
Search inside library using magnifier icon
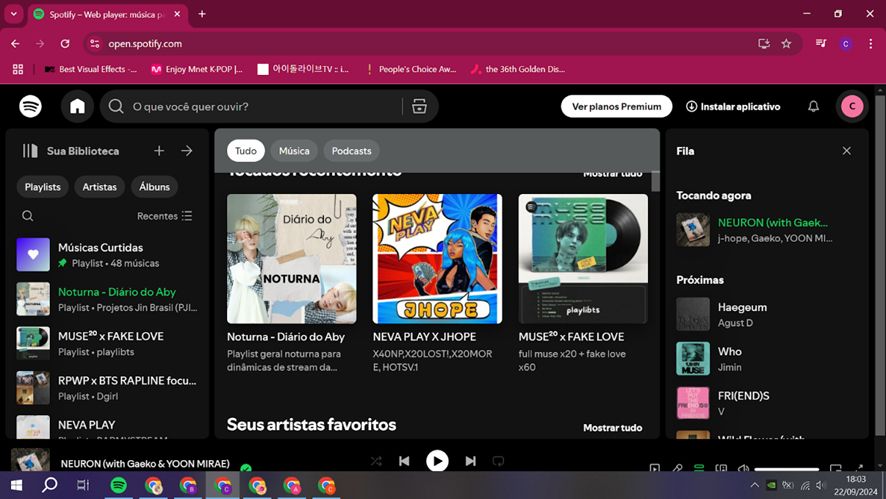(27, 216)
